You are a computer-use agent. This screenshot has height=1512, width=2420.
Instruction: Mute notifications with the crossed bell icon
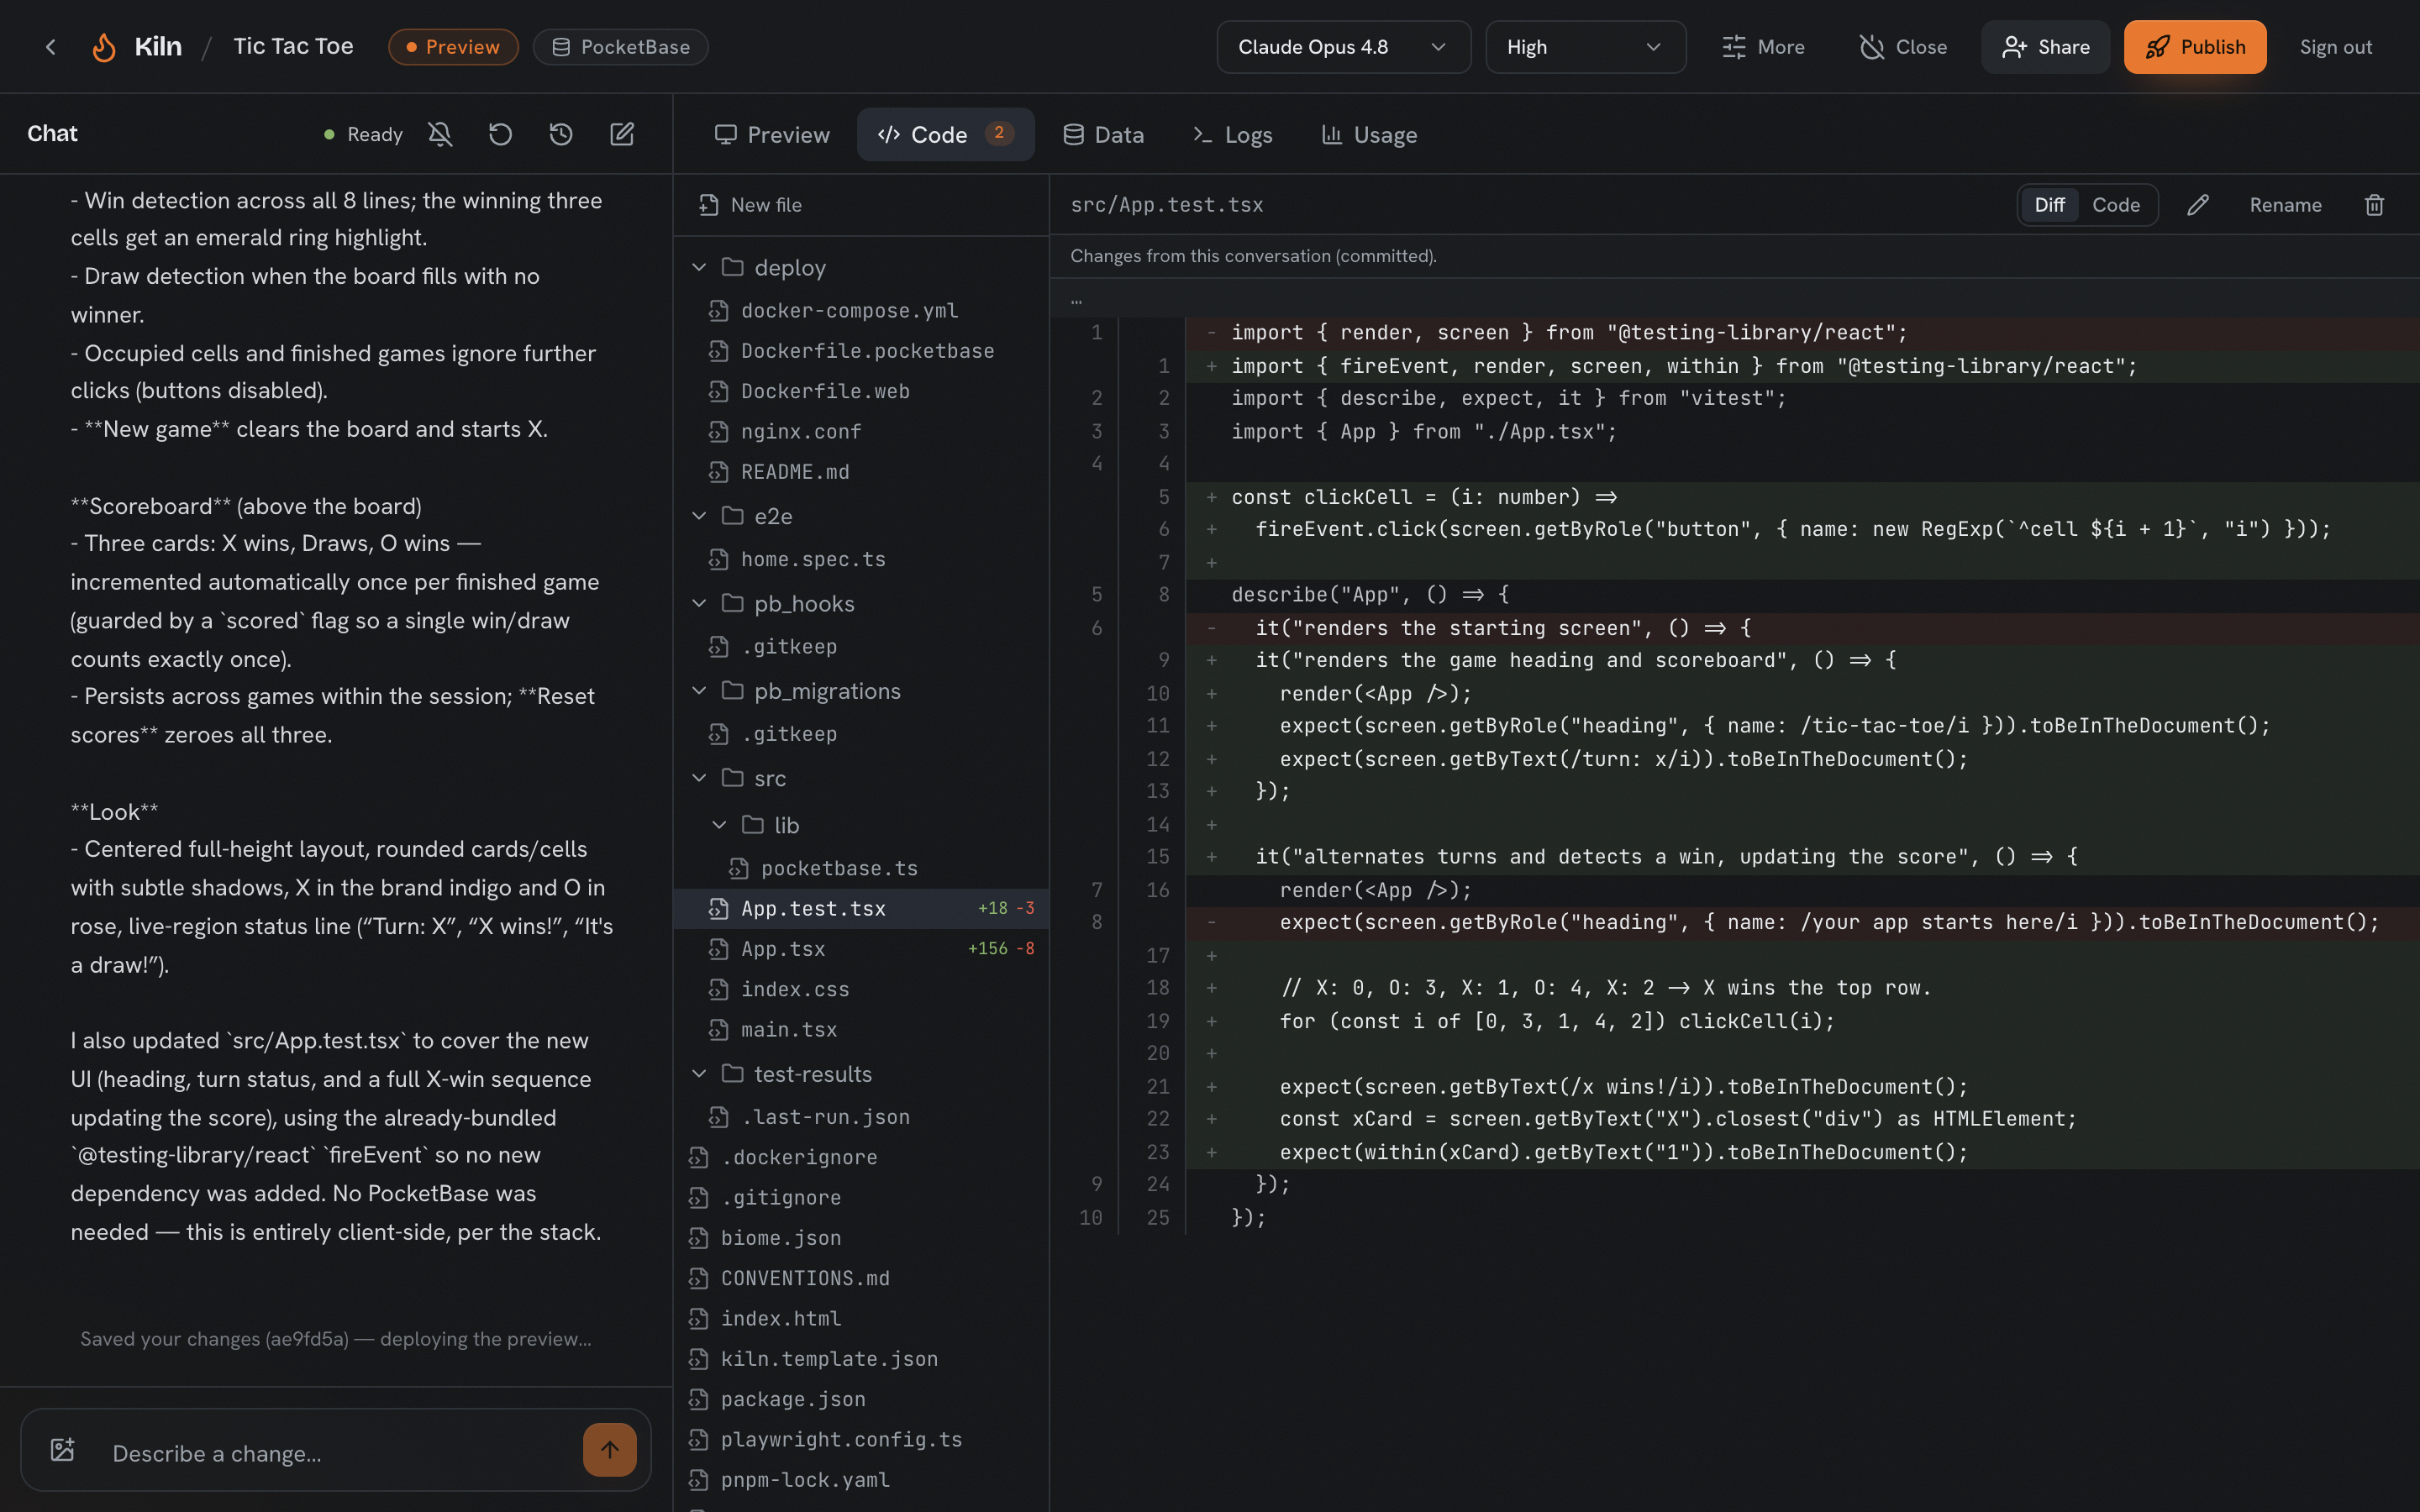(x=440, y=134)
